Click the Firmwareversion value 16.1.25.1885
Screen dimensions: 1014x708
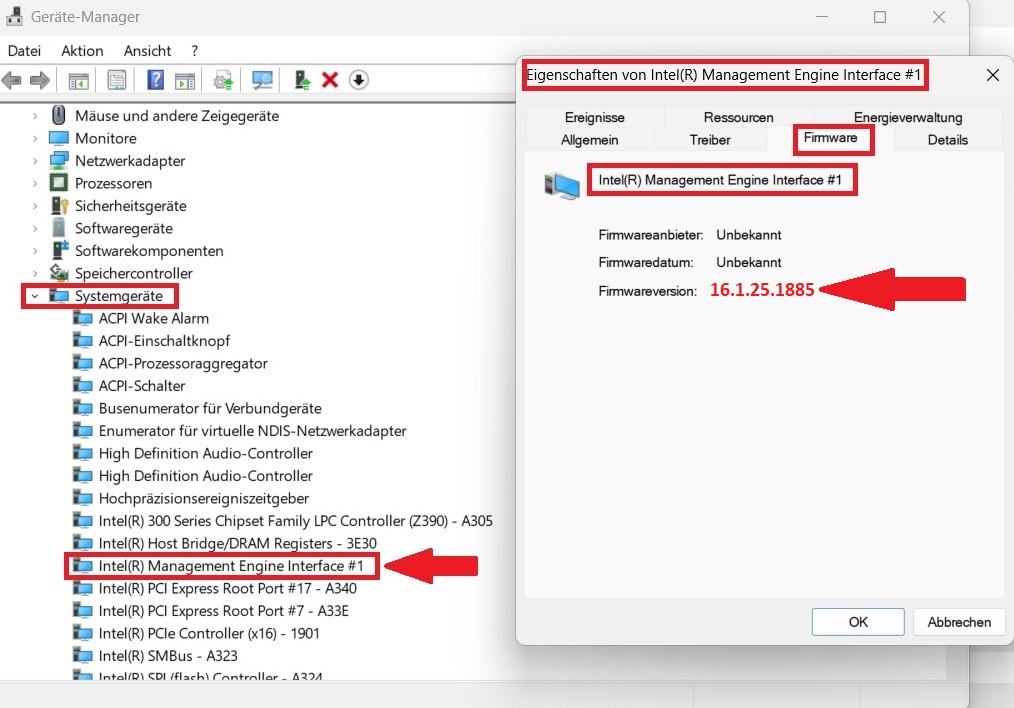pyautogui.click(x=762, y=290)
